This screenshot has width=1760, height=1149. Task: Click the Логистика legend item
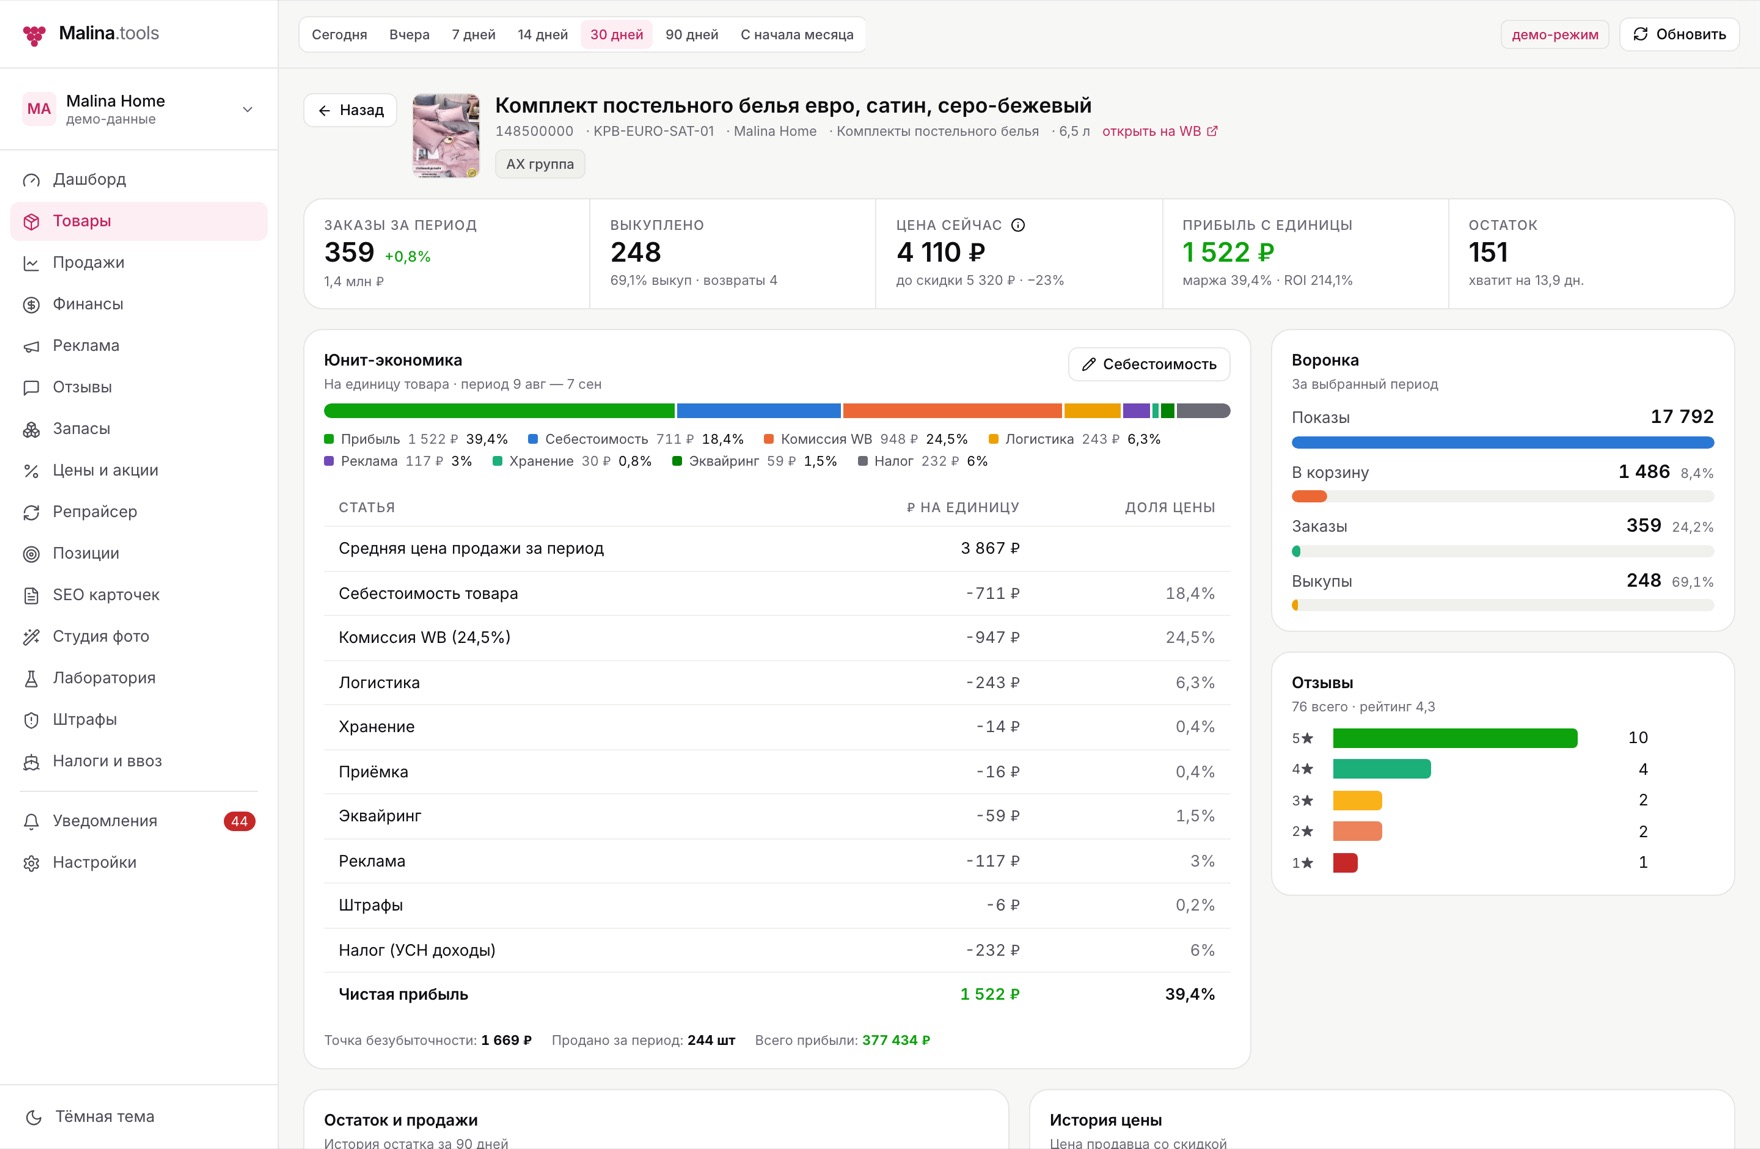pos(1074,439)
